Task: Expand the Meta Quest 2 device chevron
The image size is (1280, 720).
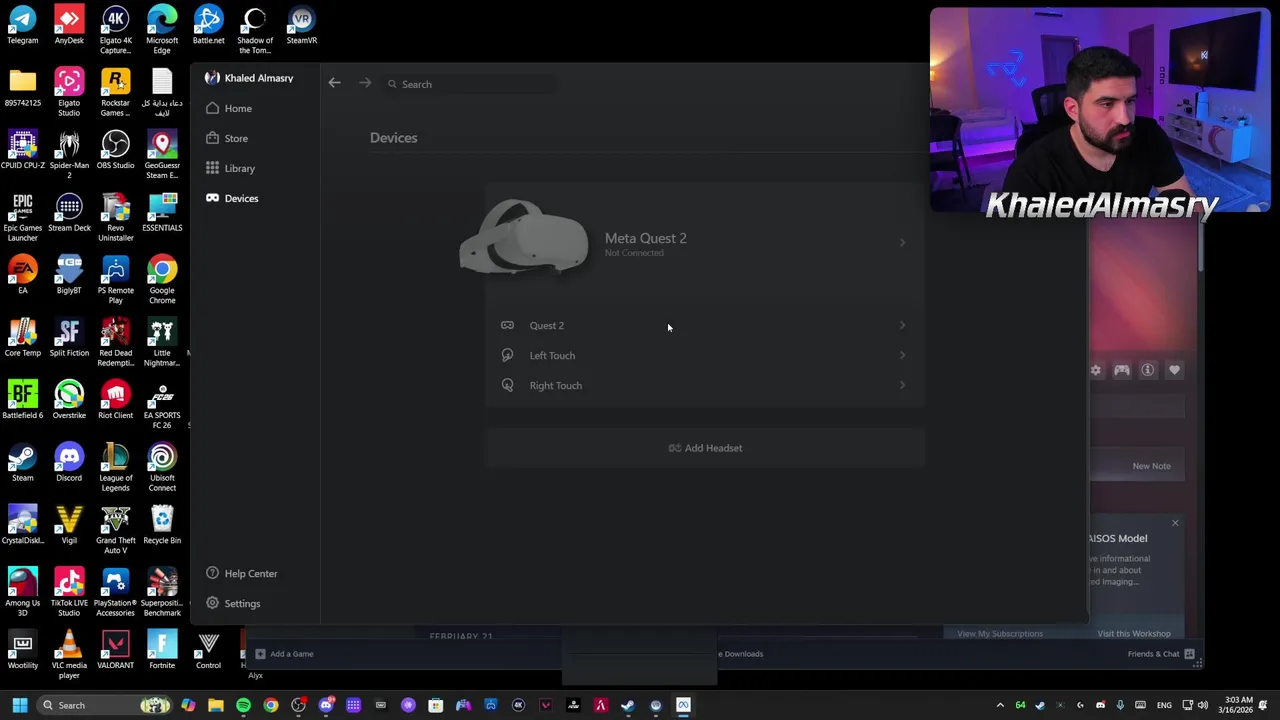Action: click(902, 242)
